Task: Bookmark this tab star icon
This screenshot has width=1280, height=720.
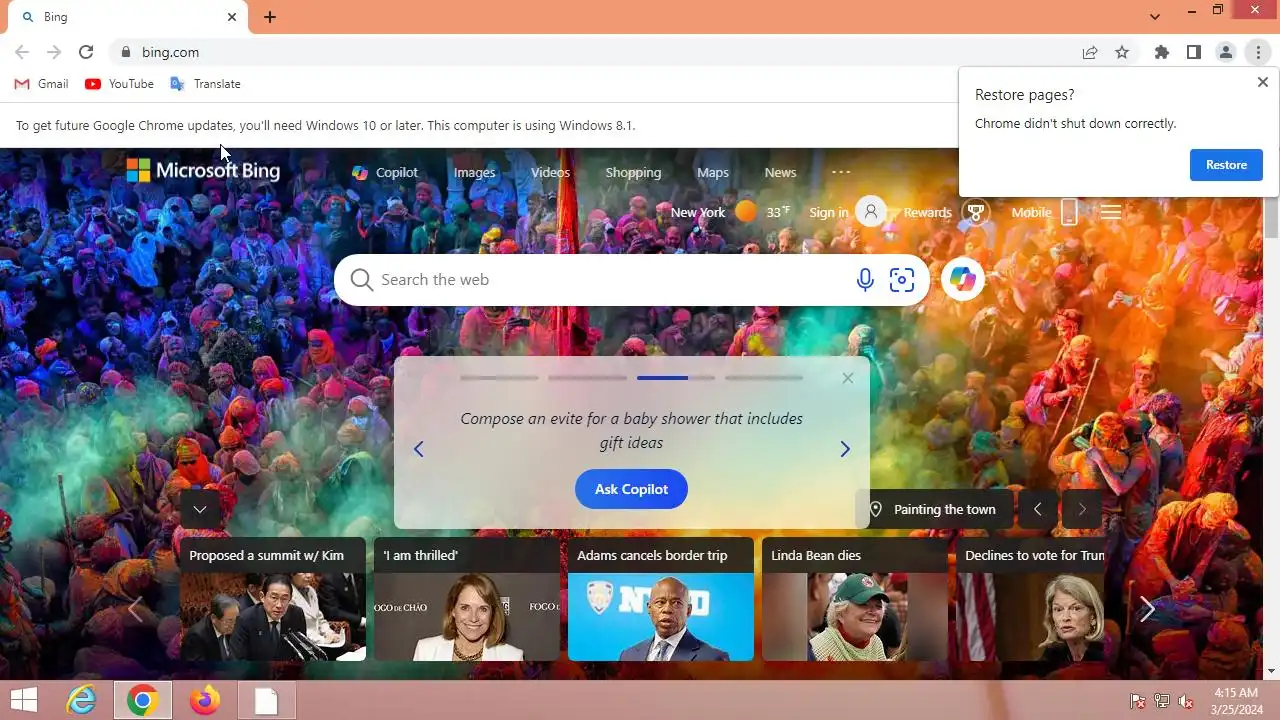Action: [1122, 52]
